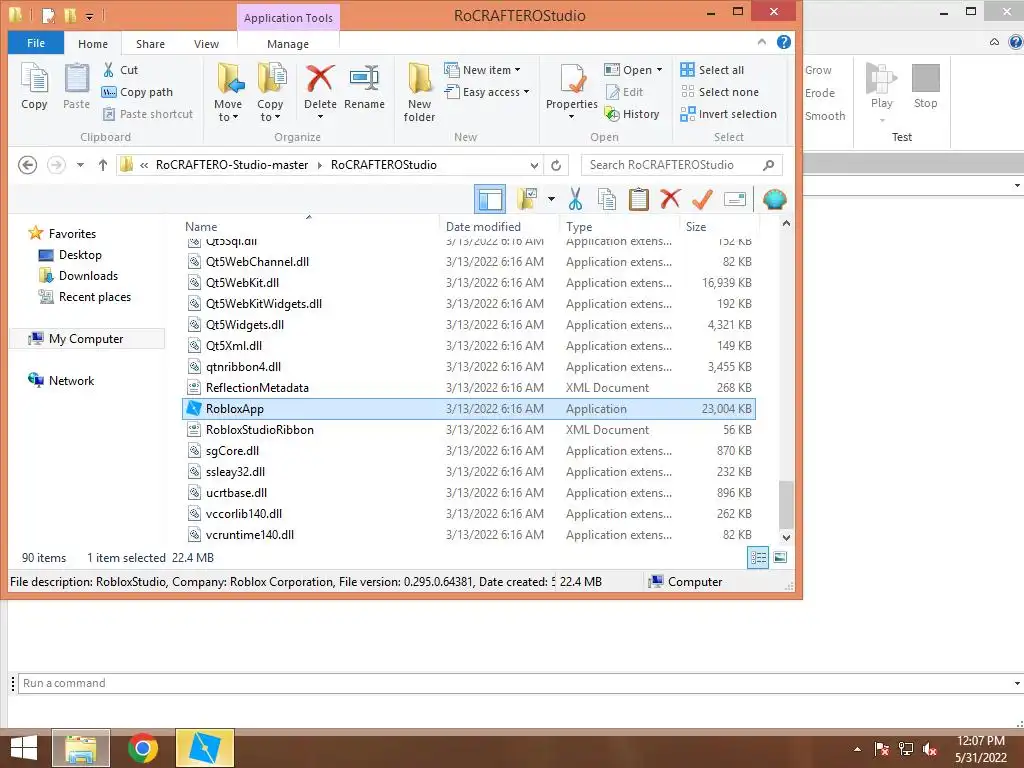Select the RobloxApp application file
The image size is (1024, 768).
468,409
